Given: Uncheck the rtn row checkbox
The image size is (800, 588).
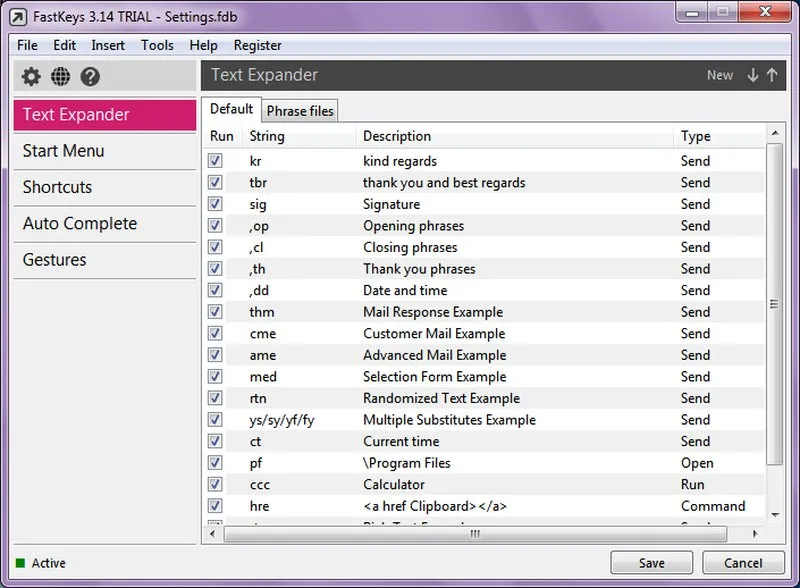Looking at the screenshot, I should (x=215, y=398).
